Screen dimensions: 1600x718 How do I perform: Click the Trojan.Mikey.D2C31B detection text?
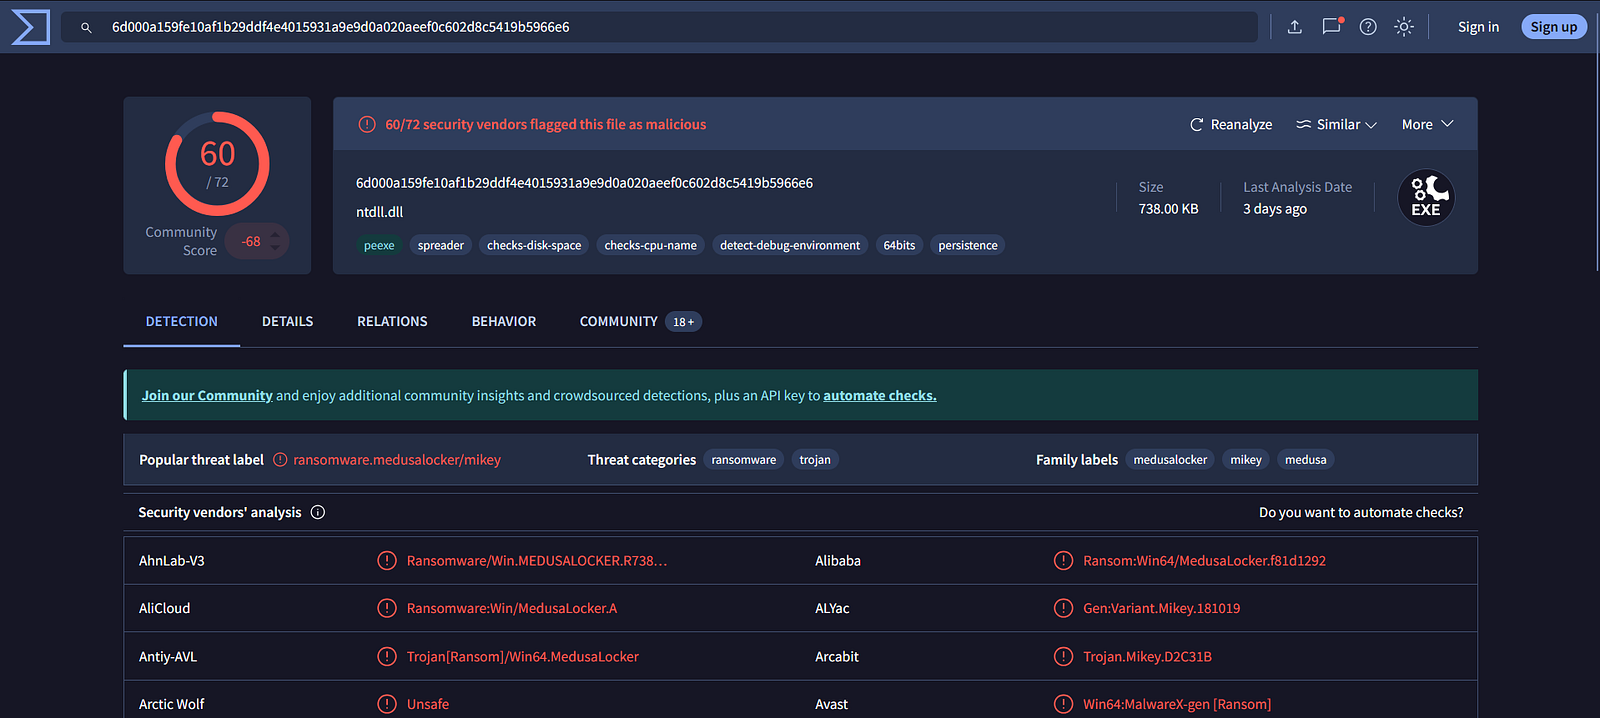[x=1147, y=657]
